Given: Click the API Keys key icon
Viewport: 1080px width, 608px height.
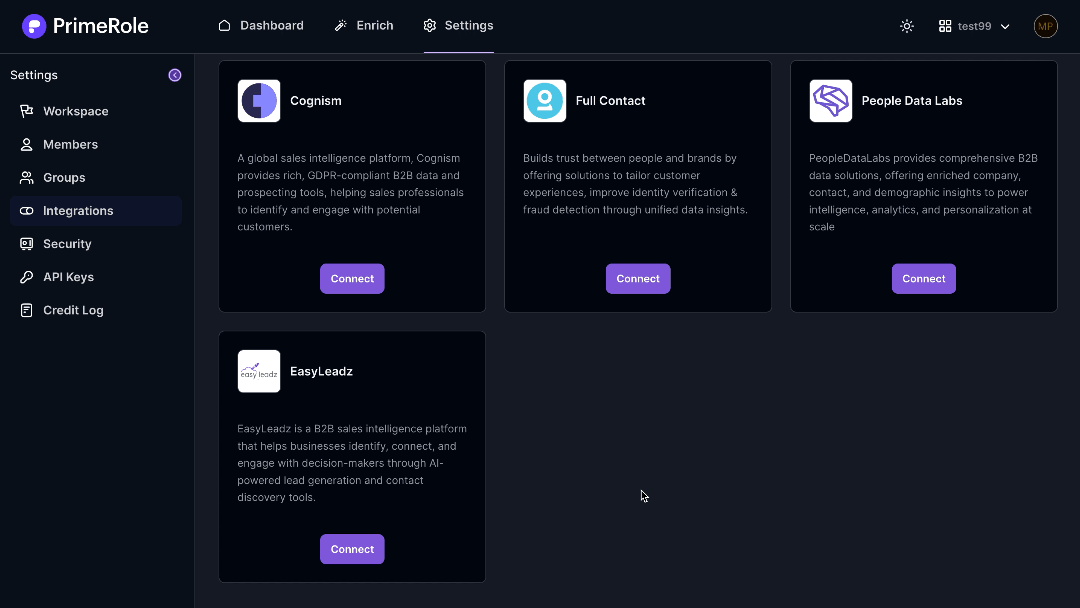Looking at the screenshot, I should (26, 277).
